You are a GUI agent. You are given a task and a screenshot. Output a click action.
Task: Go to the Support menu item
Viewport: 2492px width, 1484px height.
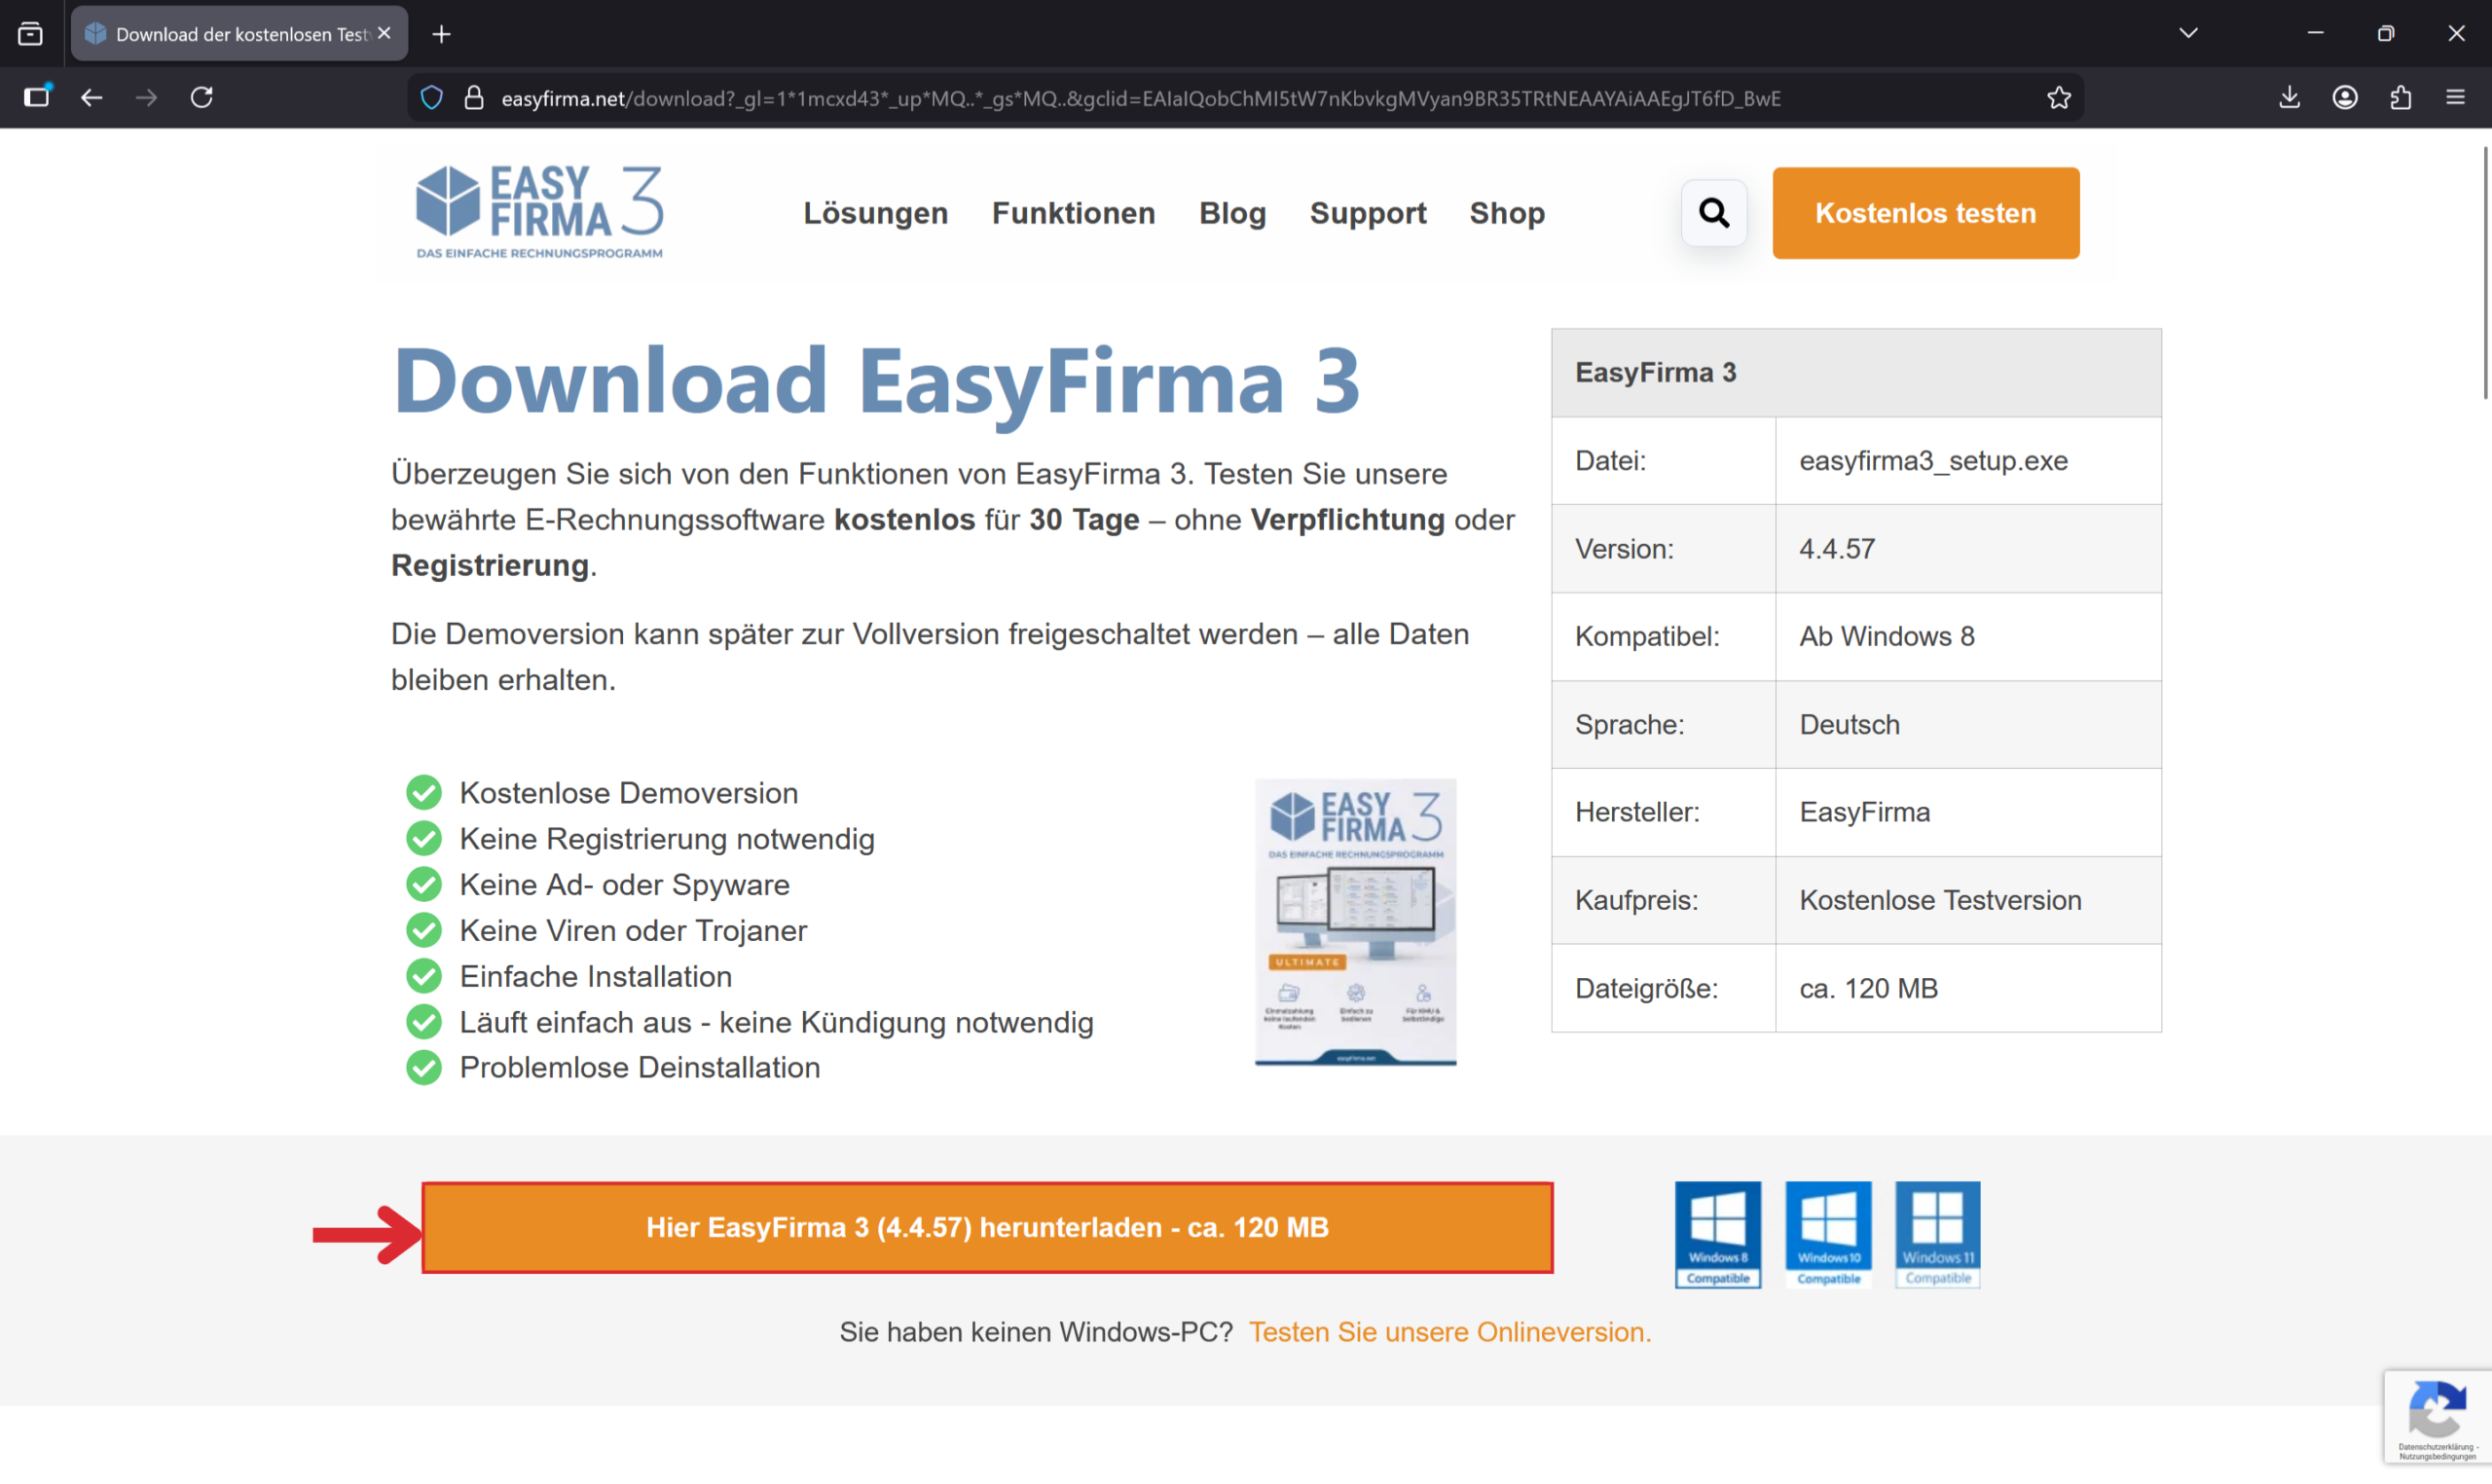point(1367,213)
